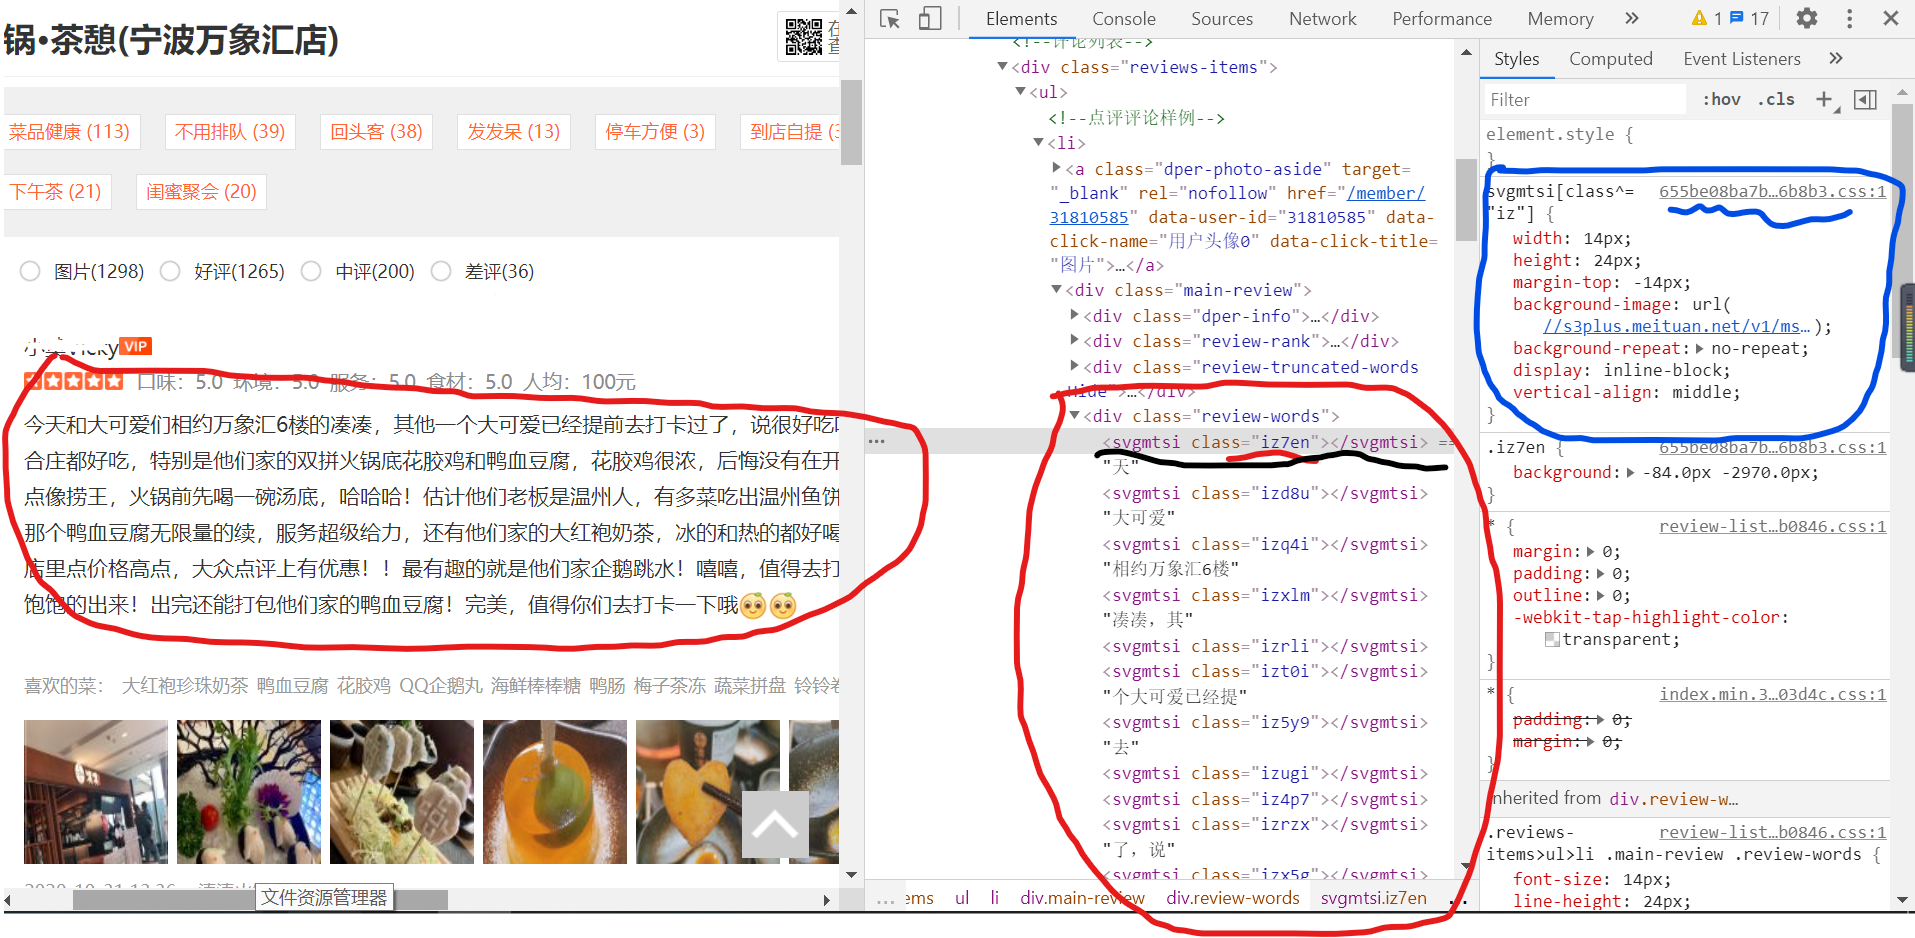Select the 差评(36) radio button
The width and height of the screenshot is (1915, 938).
click(441, 271)
